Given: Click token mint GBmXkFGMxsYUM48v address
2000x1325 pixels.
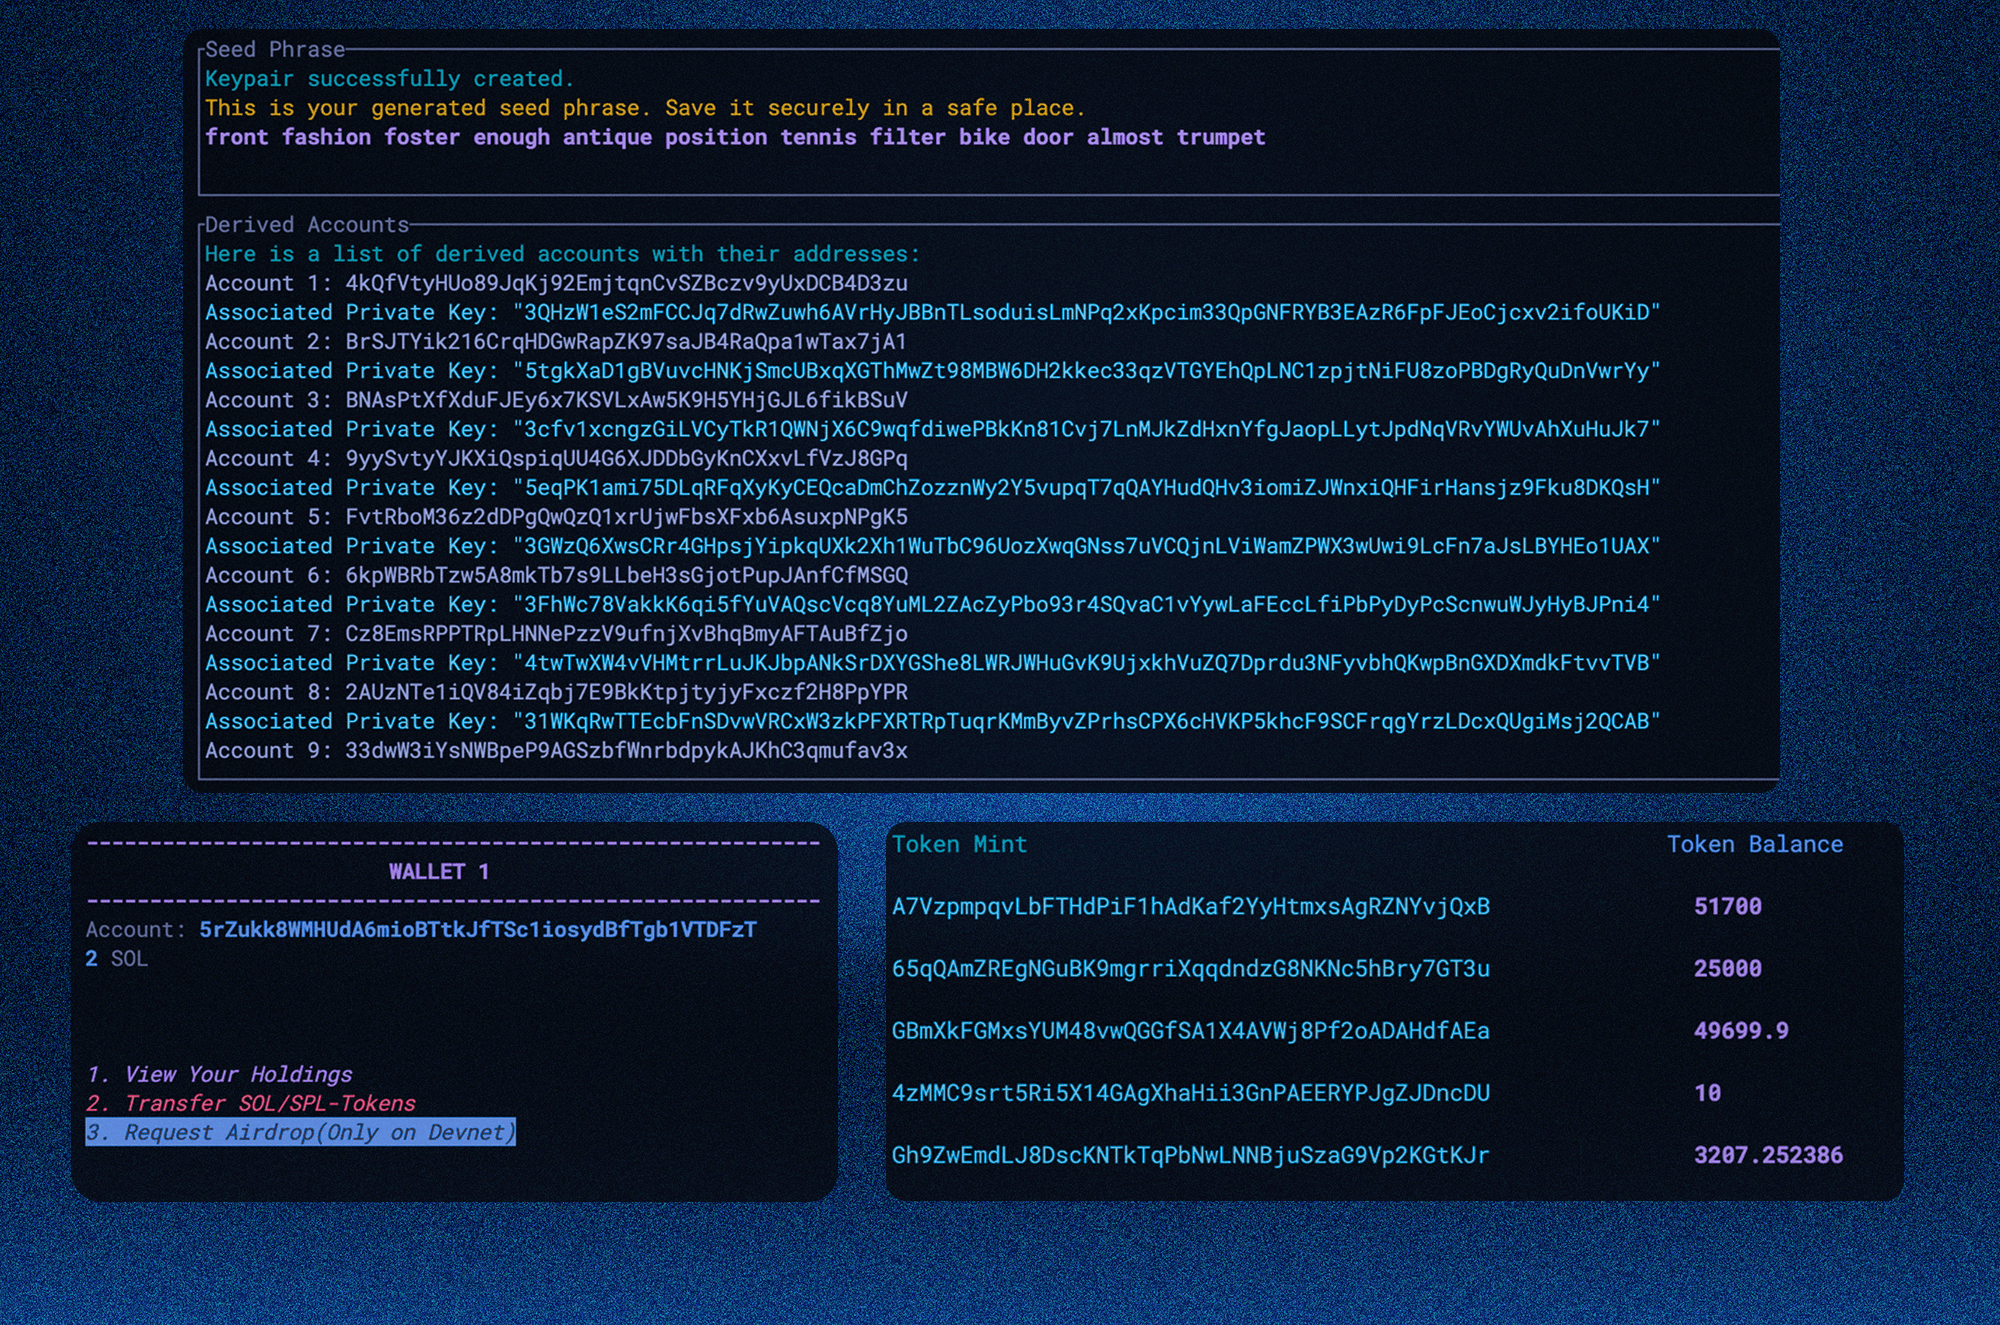Looking at the screenshot, I should pyautogui.click(x=1190, y=1031).
